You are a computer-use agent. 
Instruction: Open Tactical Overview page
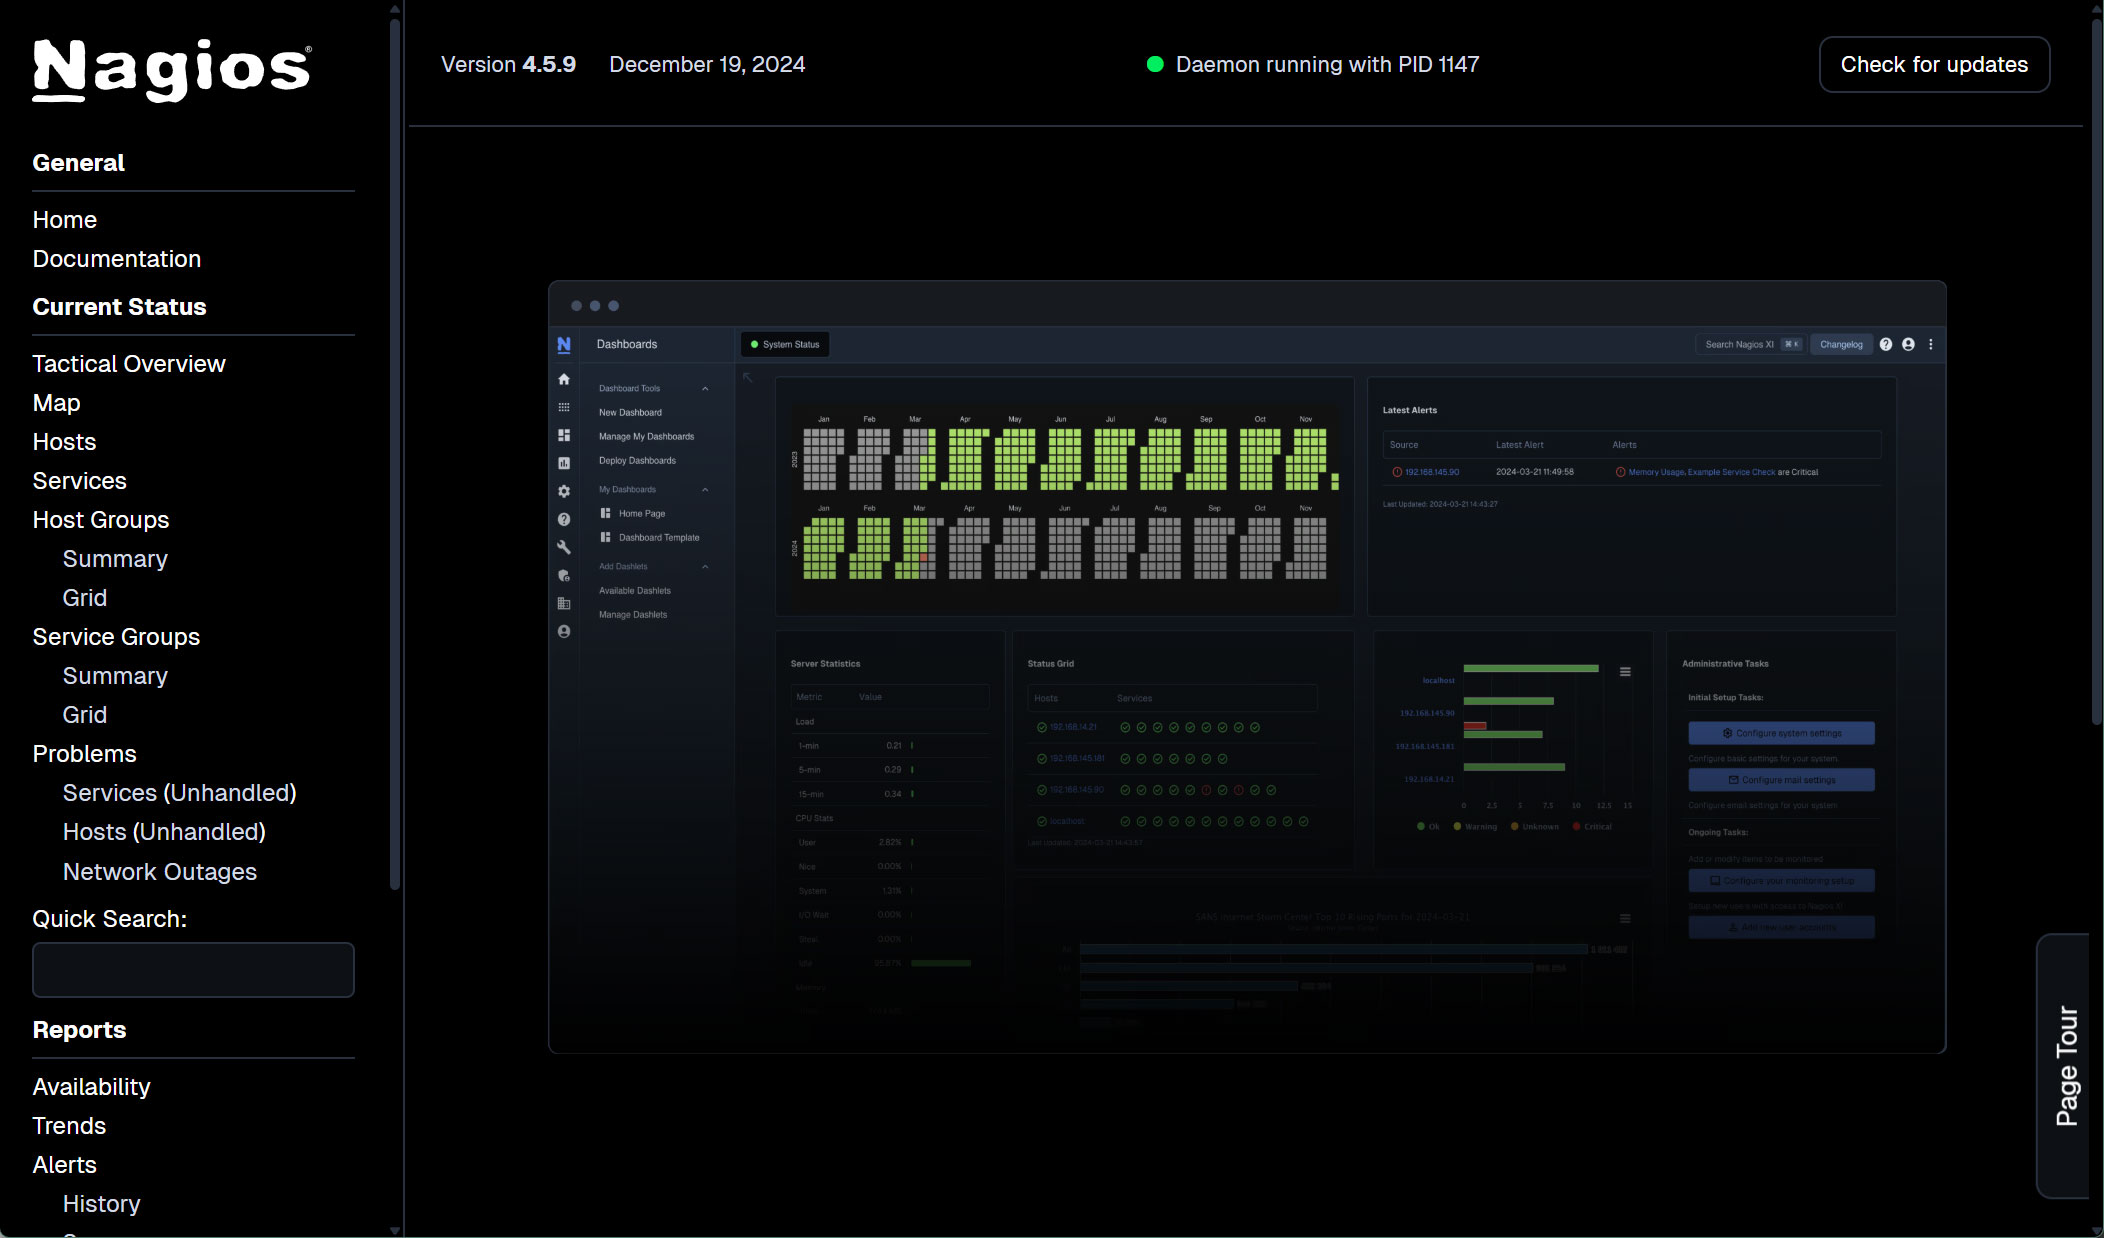(x=129, y=364)
